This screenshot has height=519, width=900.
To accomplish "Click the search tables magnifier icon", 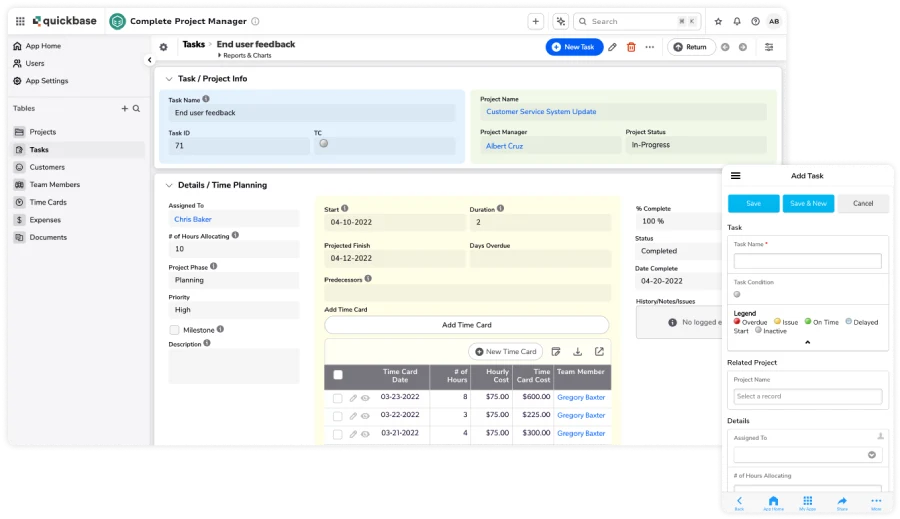I will [x=136, y=108].
